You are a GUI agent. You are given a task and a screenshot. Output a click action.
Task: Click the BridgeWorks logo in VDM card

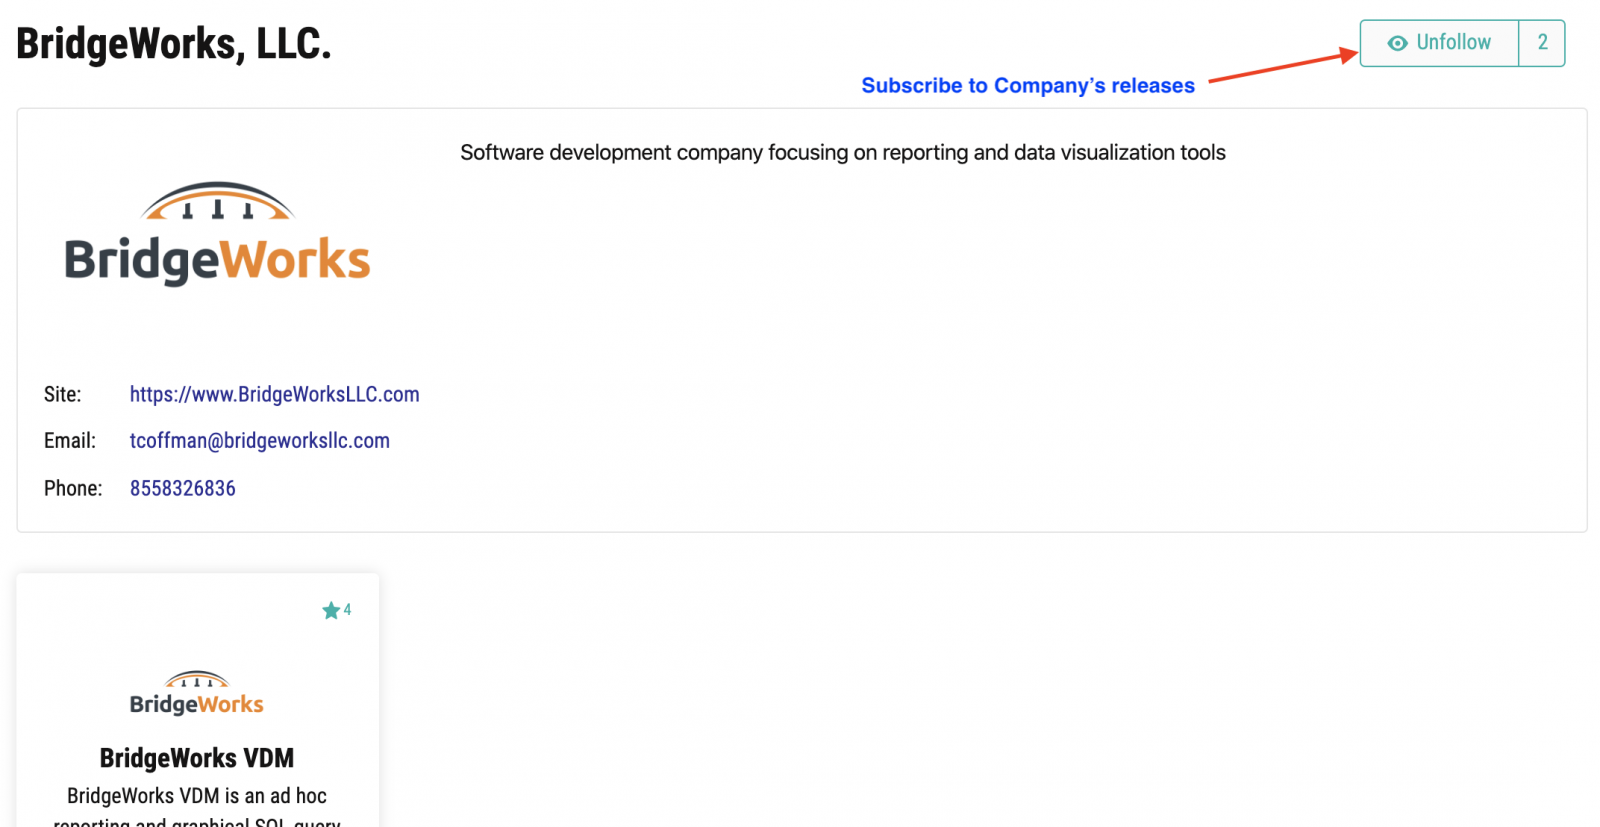pyautogui.click(x=197, y=693)
